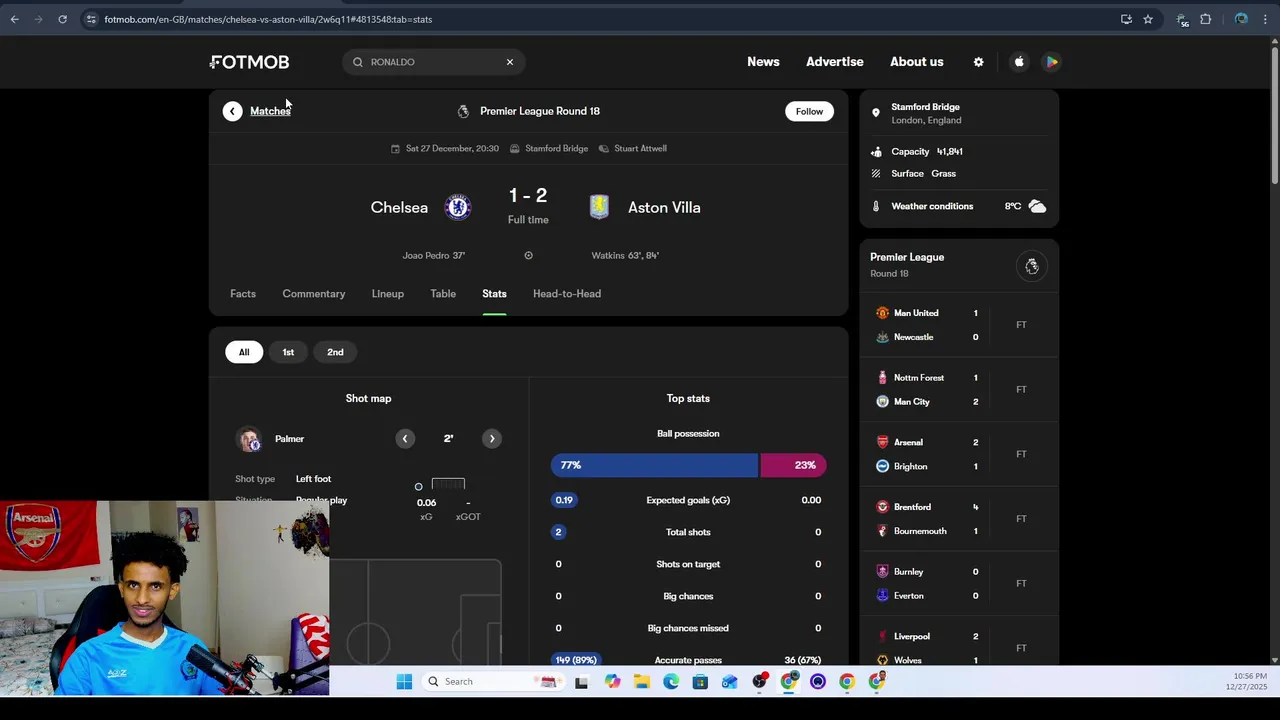This screenshot has width=1280, height=720.
Task: Select the All period filter
Action: [x=244, y=352]
